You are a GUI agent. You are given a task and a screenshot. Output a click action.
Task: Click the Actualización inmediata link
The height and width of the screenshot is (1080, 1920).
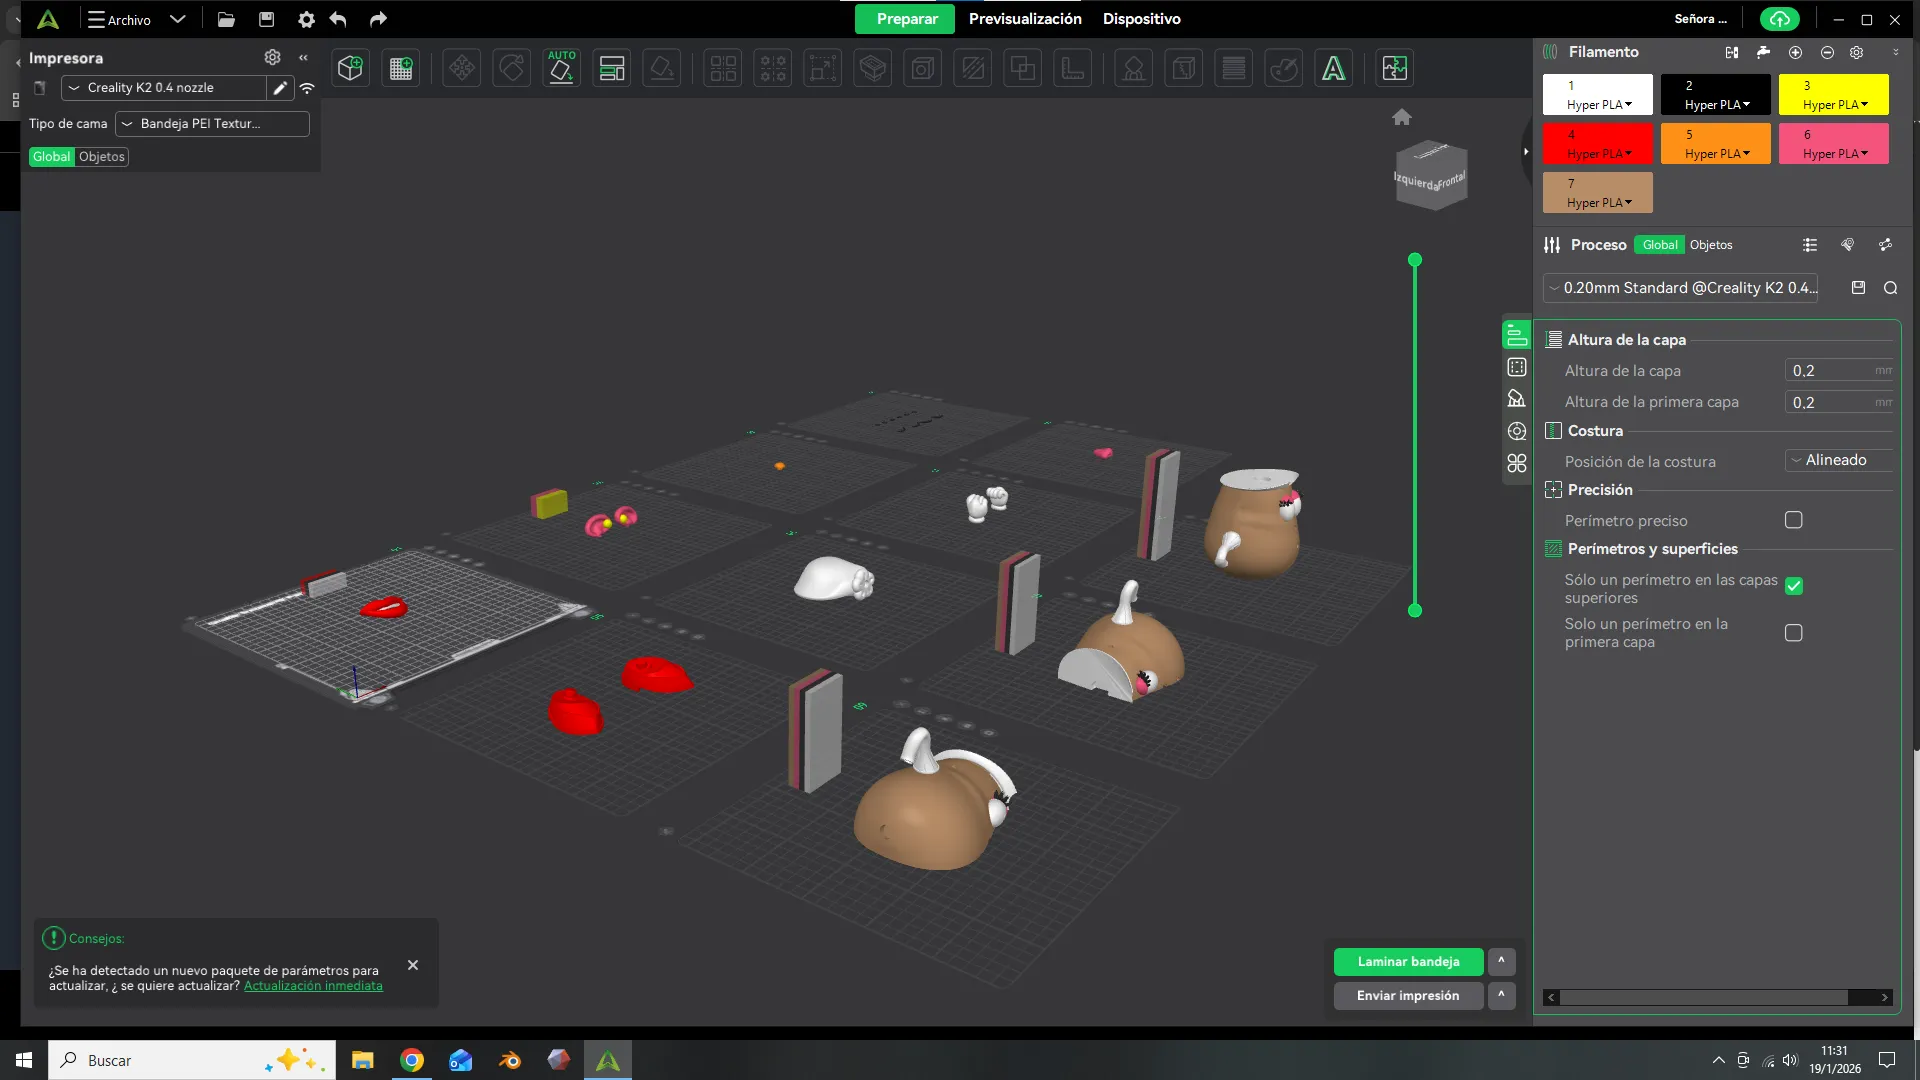point(313,986)
